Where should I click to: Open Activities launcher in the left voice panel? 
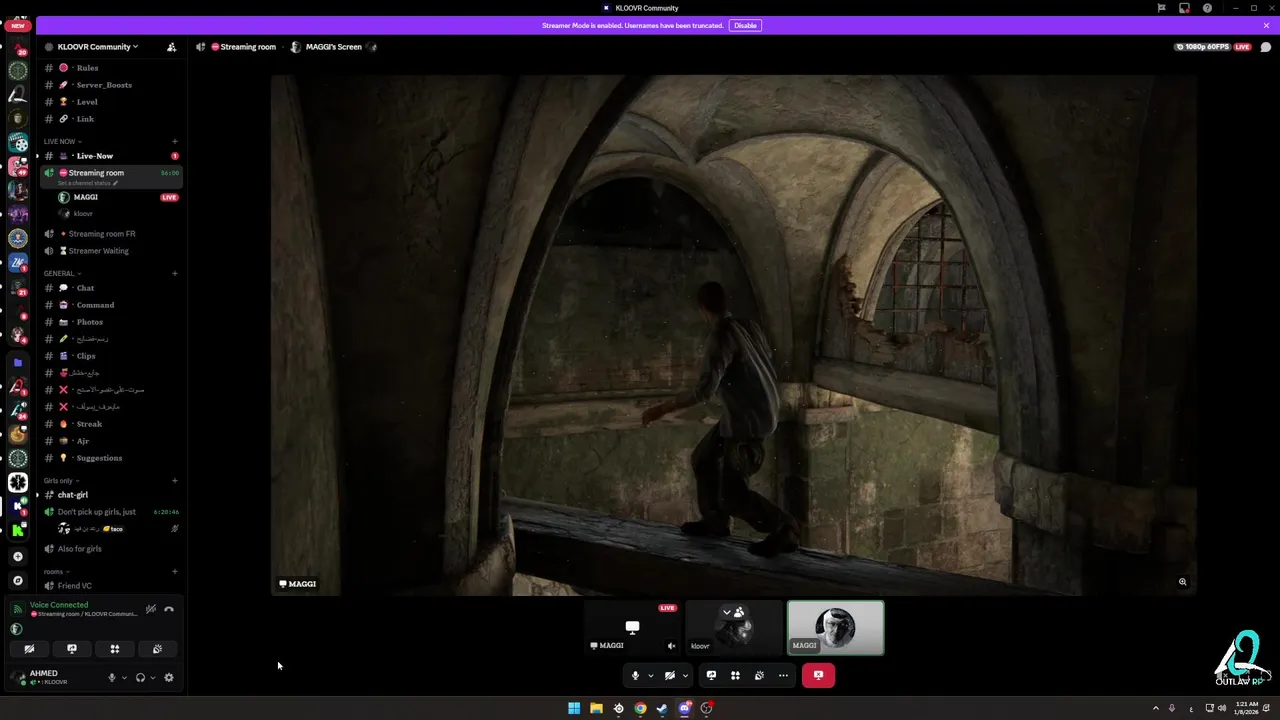115,649
